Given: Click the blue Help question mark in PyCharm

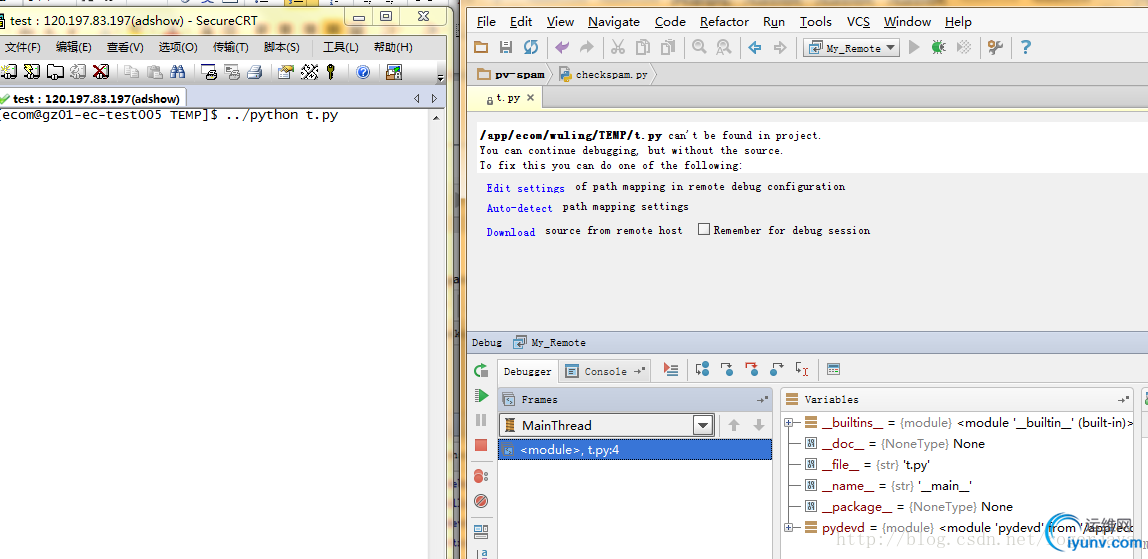Looking at the screenshot, I should [1026, 48].
